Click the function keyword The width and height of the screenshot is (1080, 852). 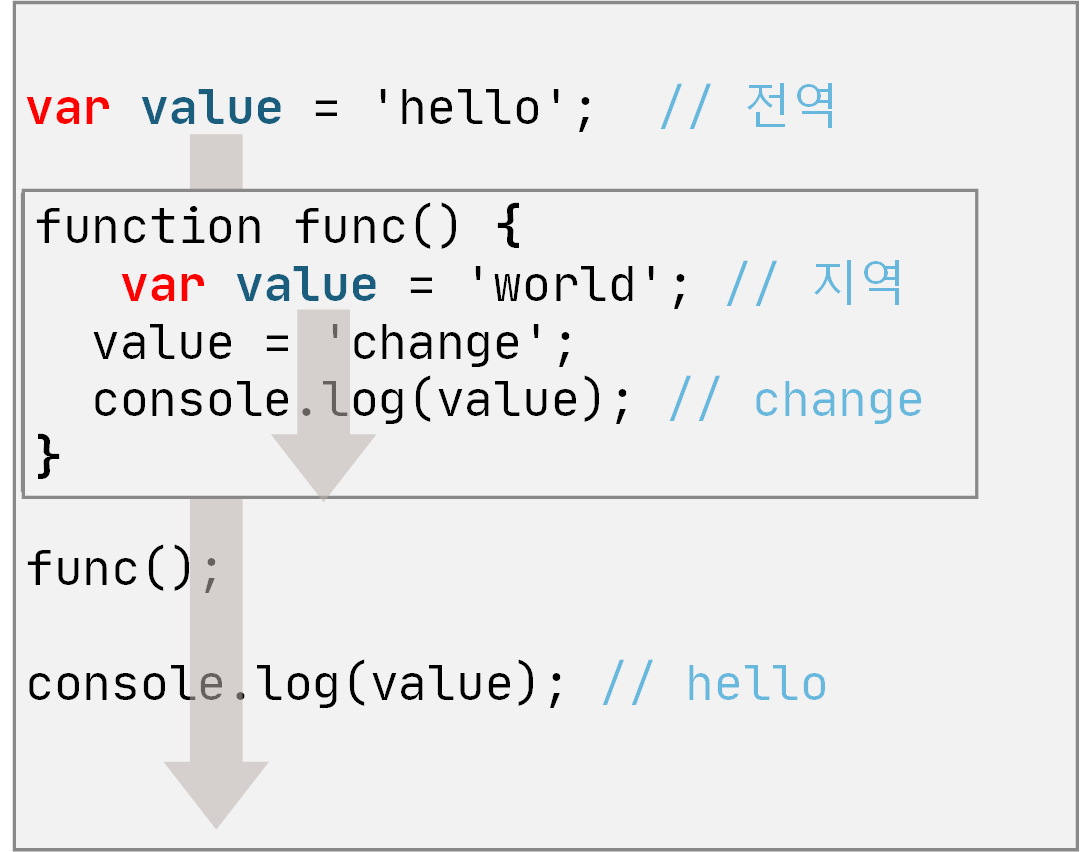click(x=149, y=227)
